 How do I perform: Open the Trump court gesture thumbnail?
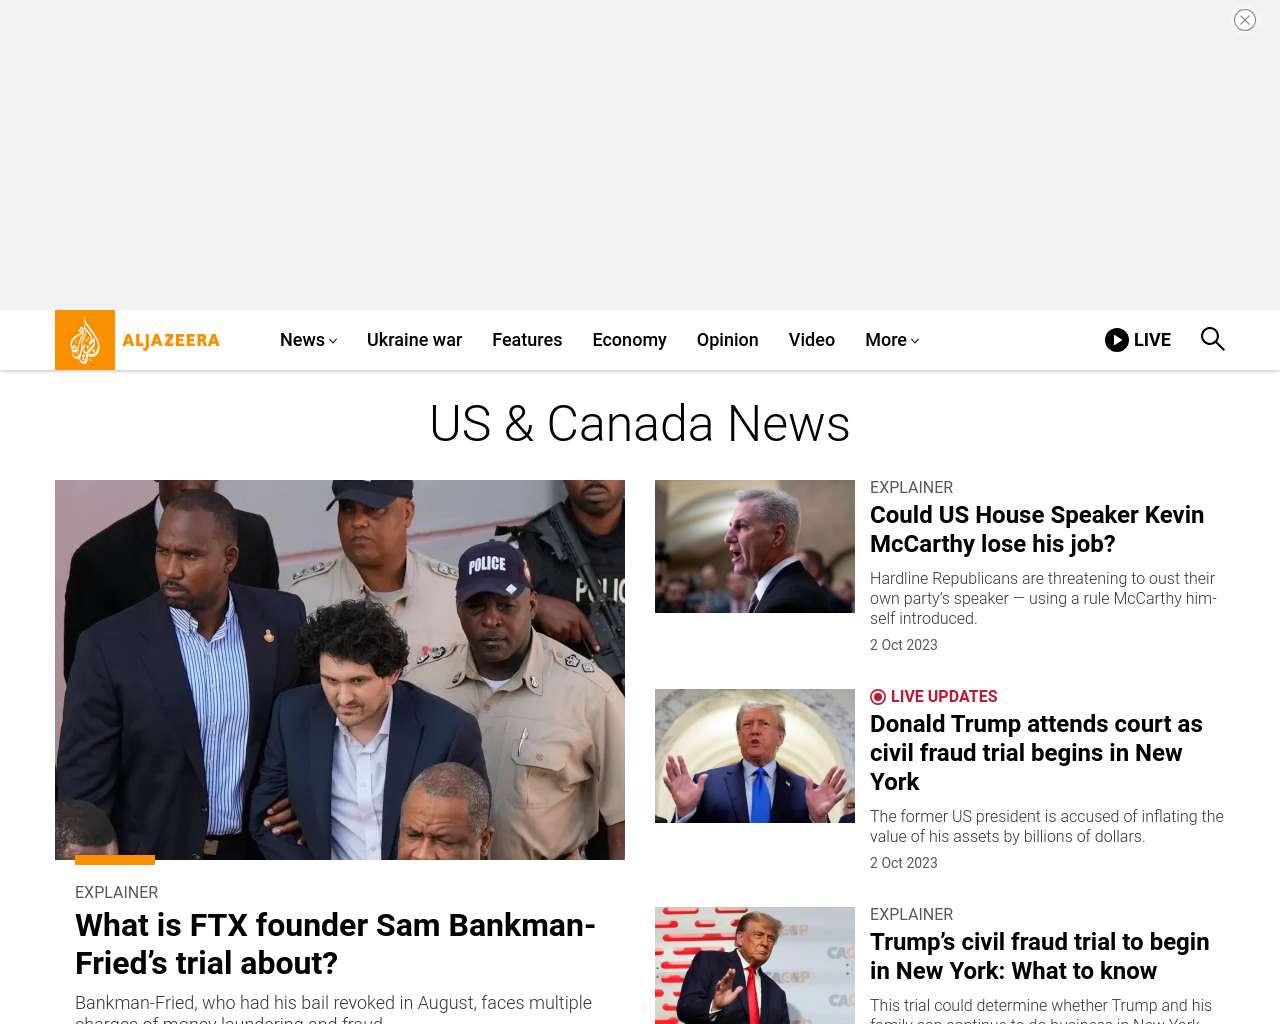[x=755, y=756]
